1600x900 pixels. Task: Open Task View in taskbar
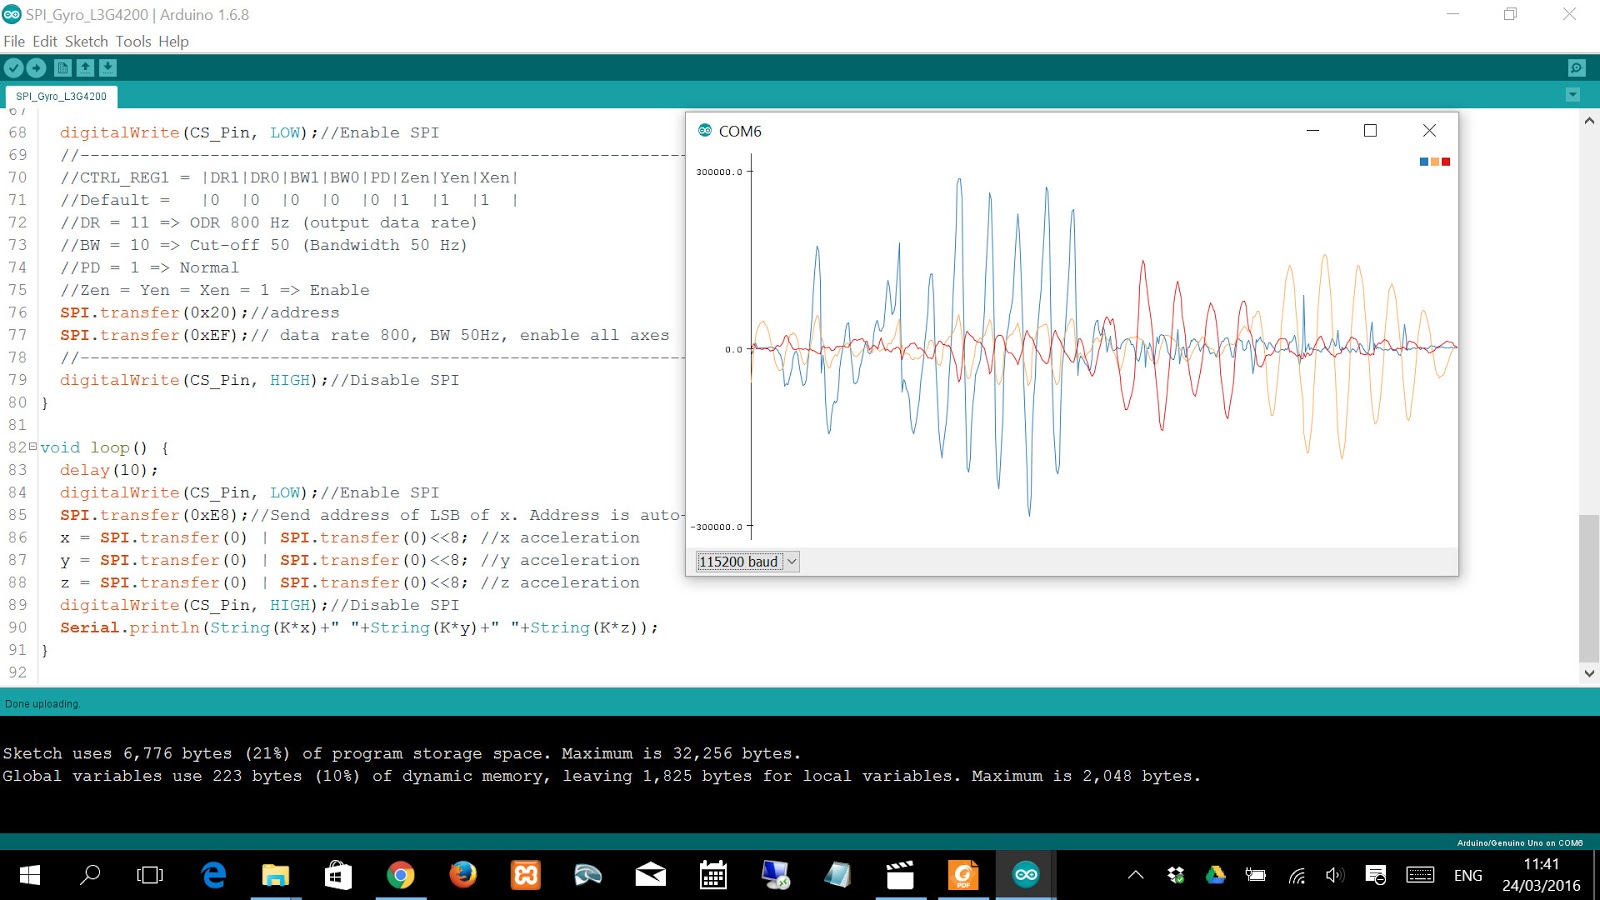(x=150, y=875)
